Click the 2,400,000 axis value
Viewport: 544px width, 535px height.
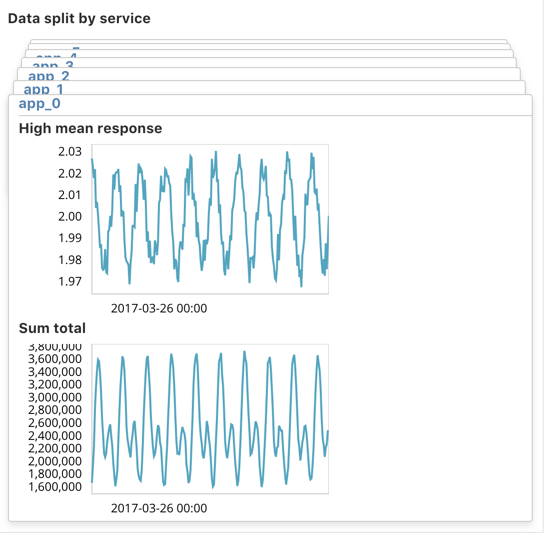coord(55,436)
